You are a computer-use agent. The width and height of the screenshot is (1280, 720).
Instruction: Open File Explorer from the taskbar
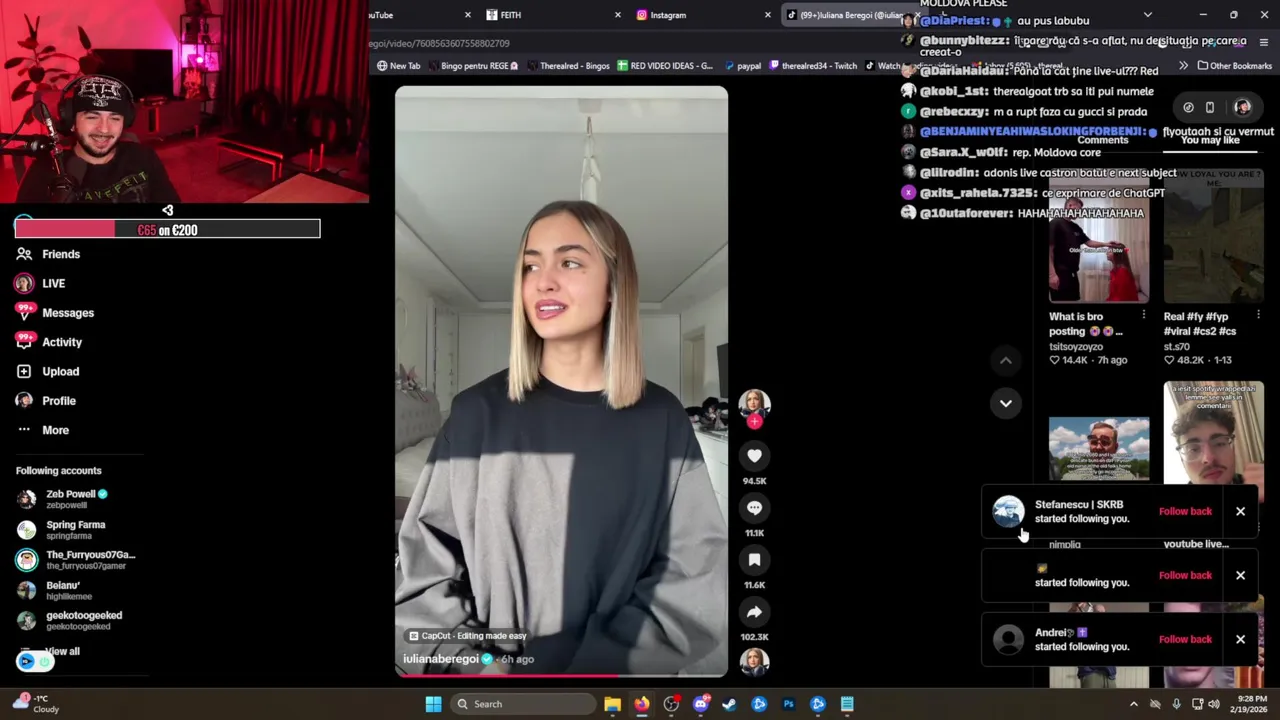pos(612,704)
